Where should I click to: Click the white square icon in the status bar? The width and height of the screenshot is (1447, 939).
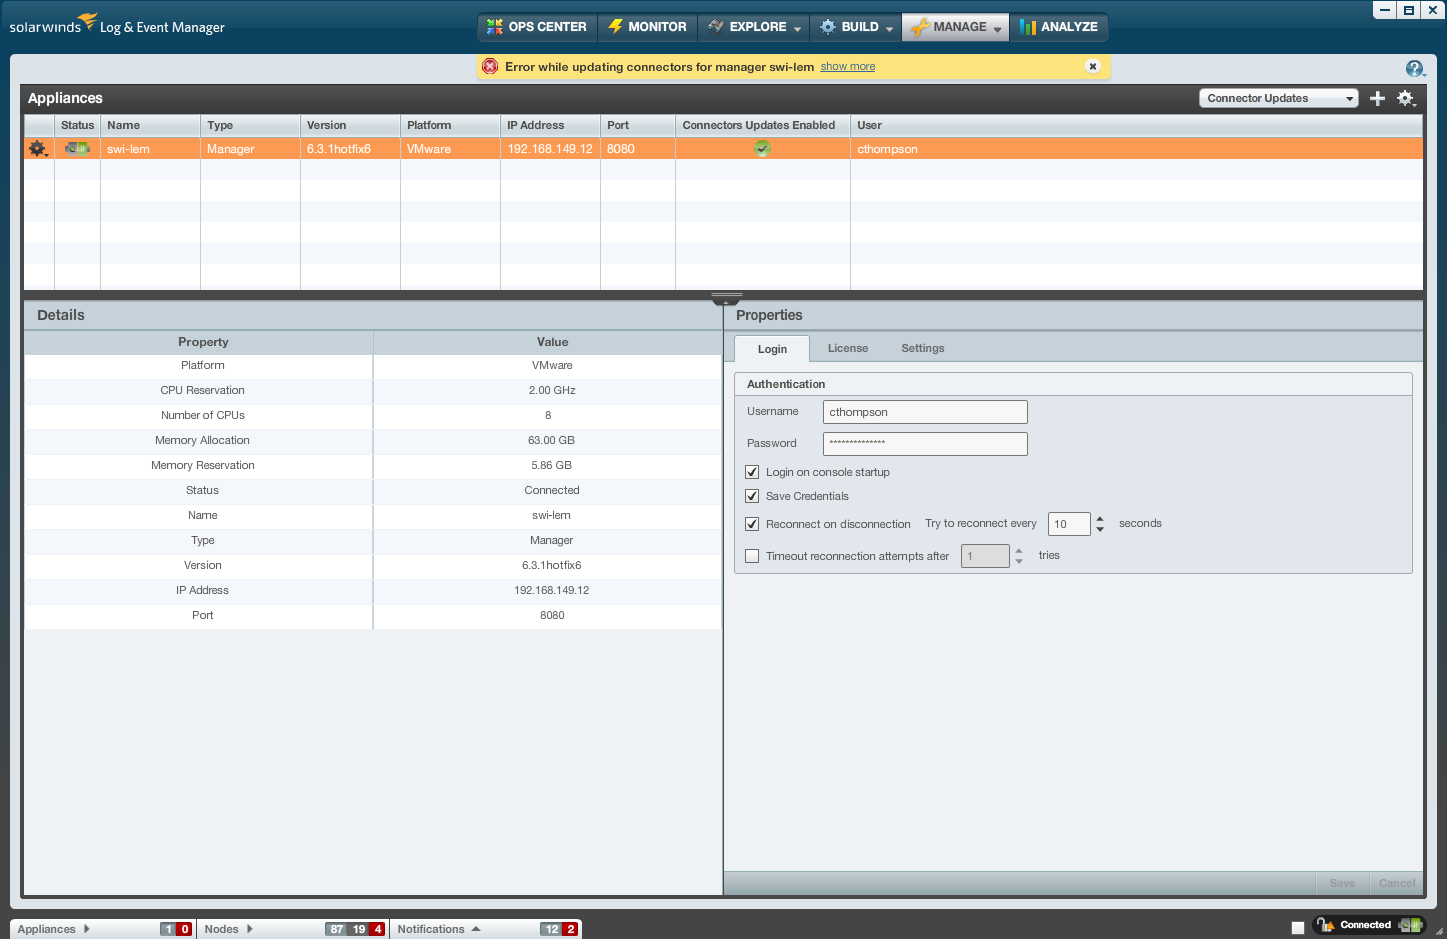1298,927
